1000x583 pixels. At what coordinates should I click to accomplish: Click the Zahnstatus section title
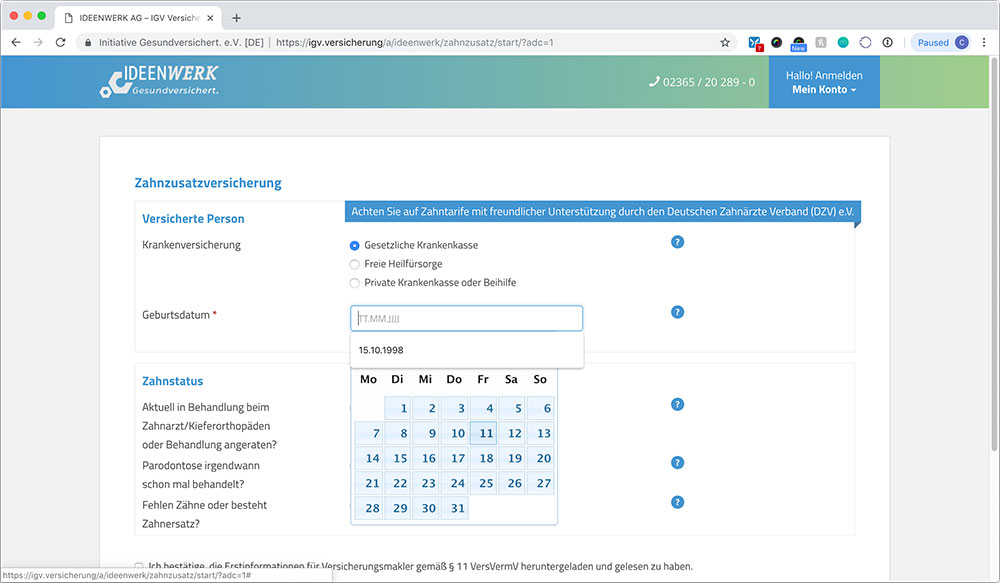(x=172, y=381)
